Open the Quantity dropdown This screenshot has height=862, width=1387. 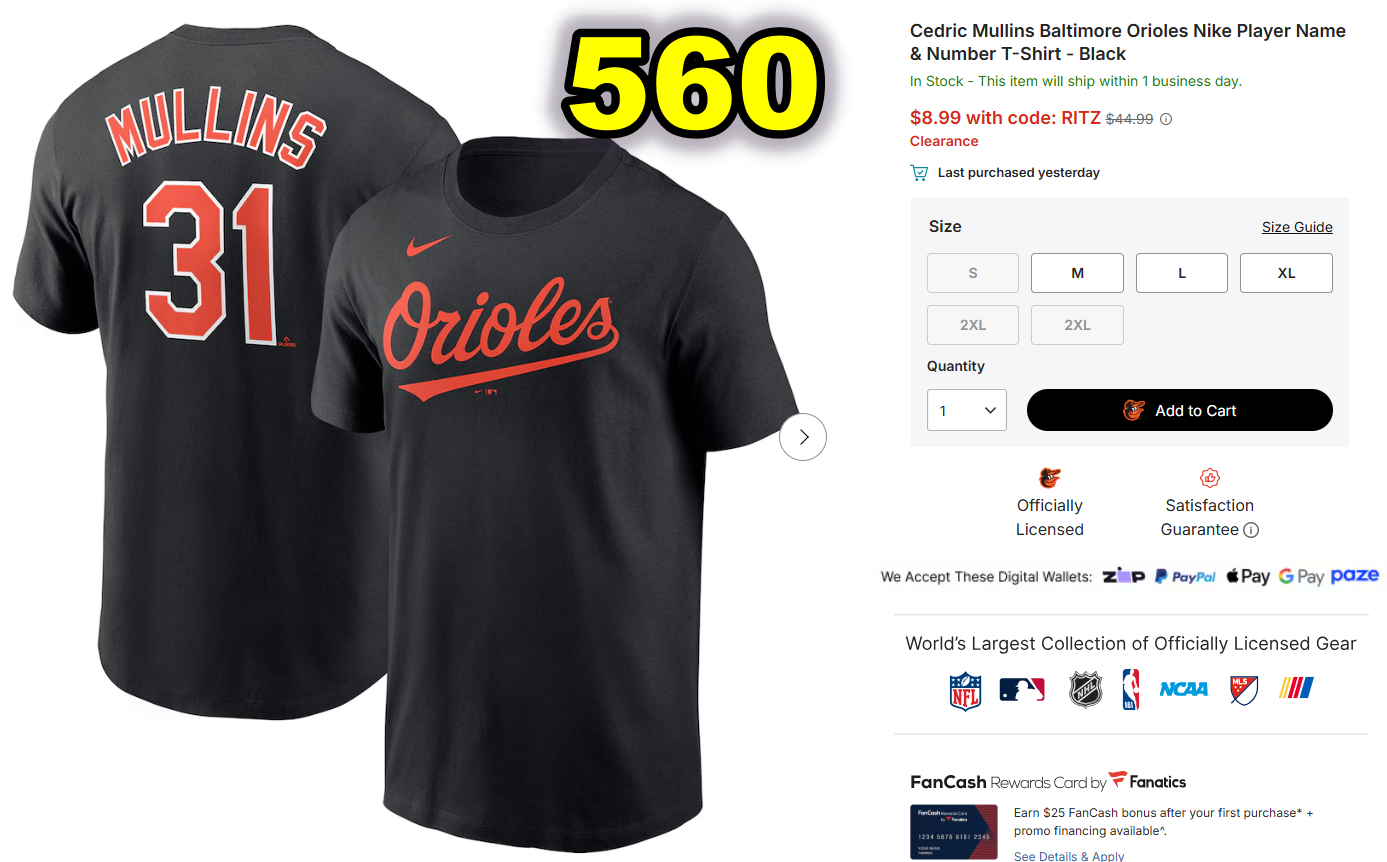tap(967, 410)
